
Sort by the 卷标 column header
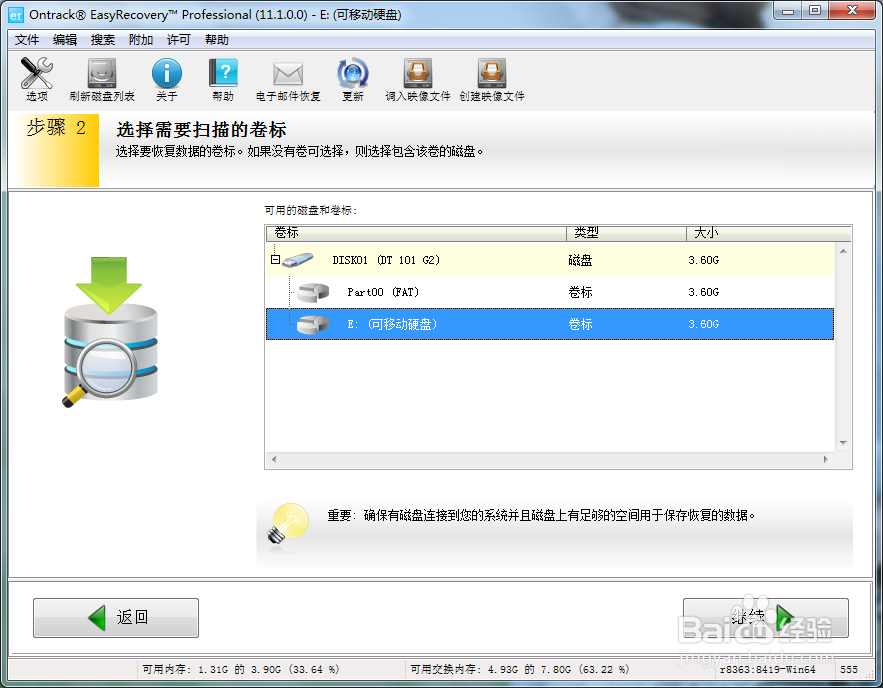coord(416,233)
